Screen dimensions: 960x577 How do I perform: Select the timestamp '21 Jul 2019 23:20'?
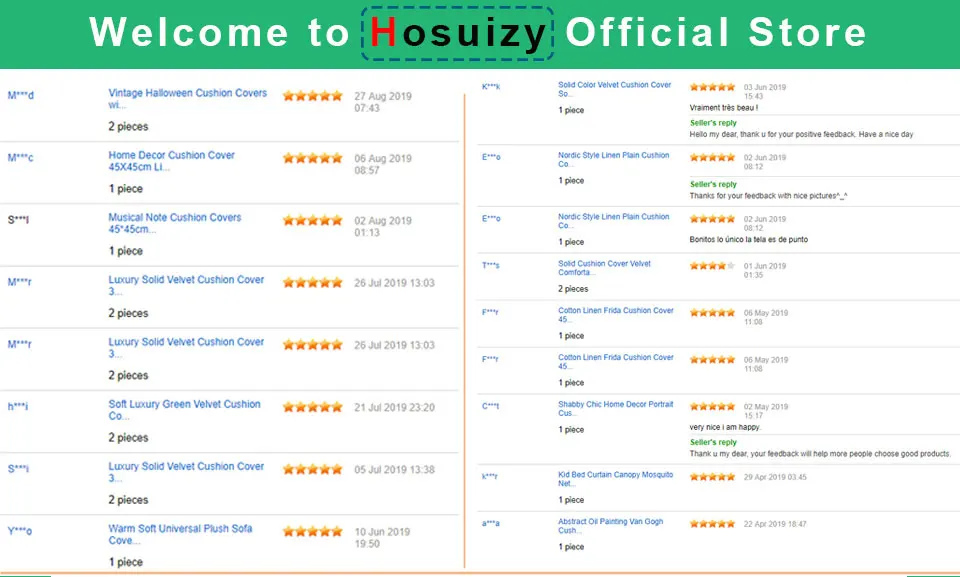tap(394, 407)
